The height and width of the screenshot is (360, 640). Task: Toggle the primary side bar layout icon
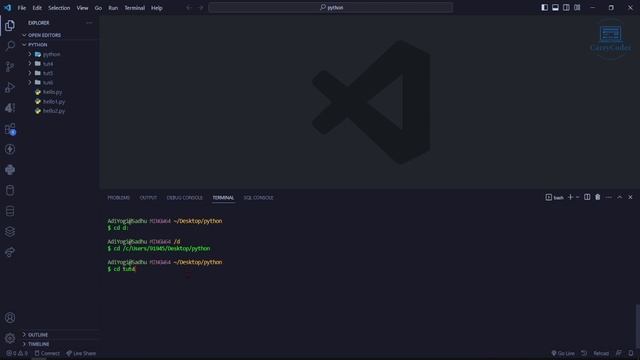coord(544,7)
